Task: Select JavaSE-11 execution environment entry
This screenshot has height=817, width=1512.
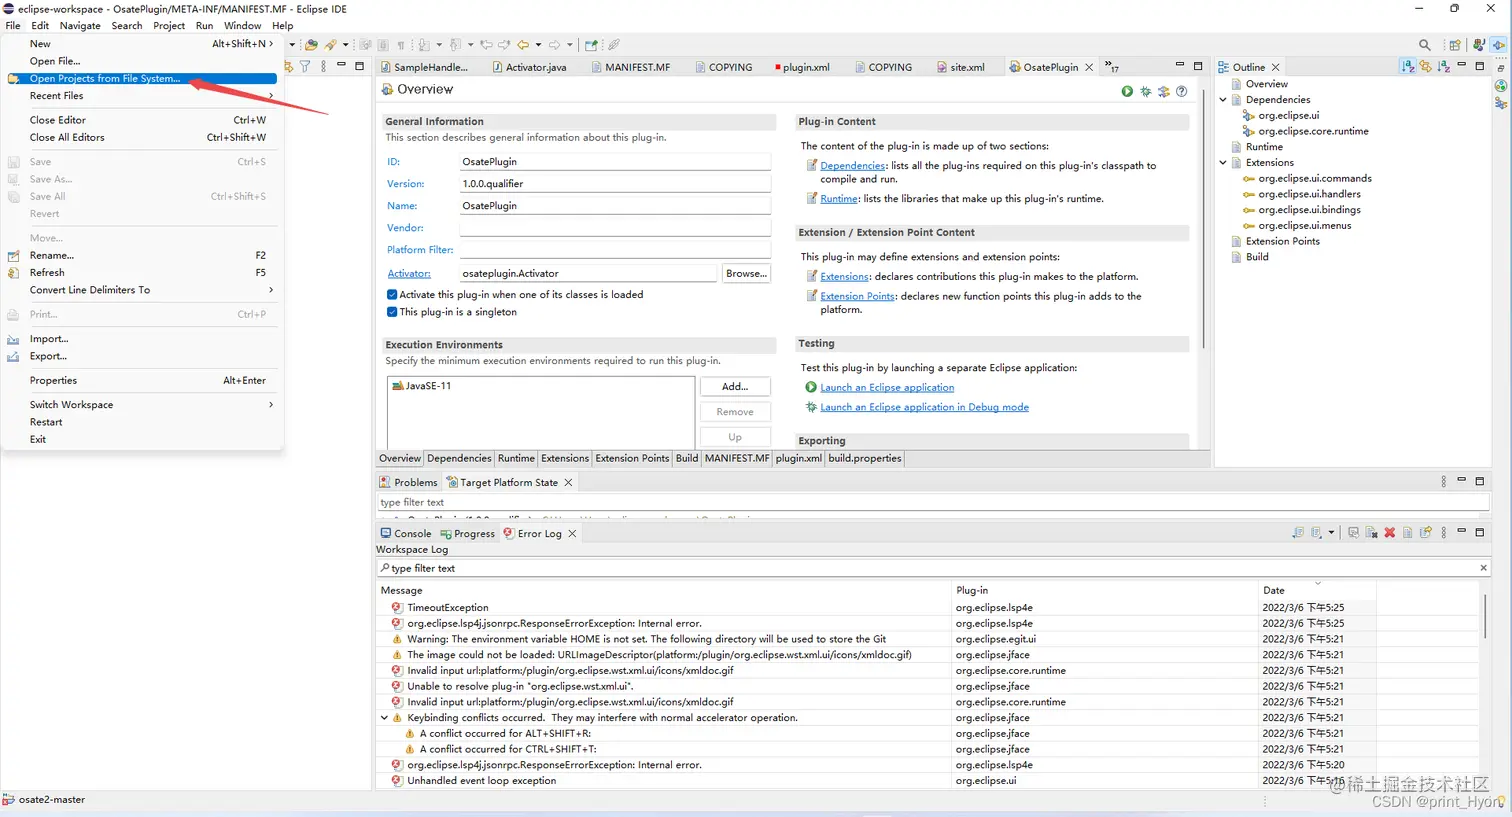Action: (428, 385)
